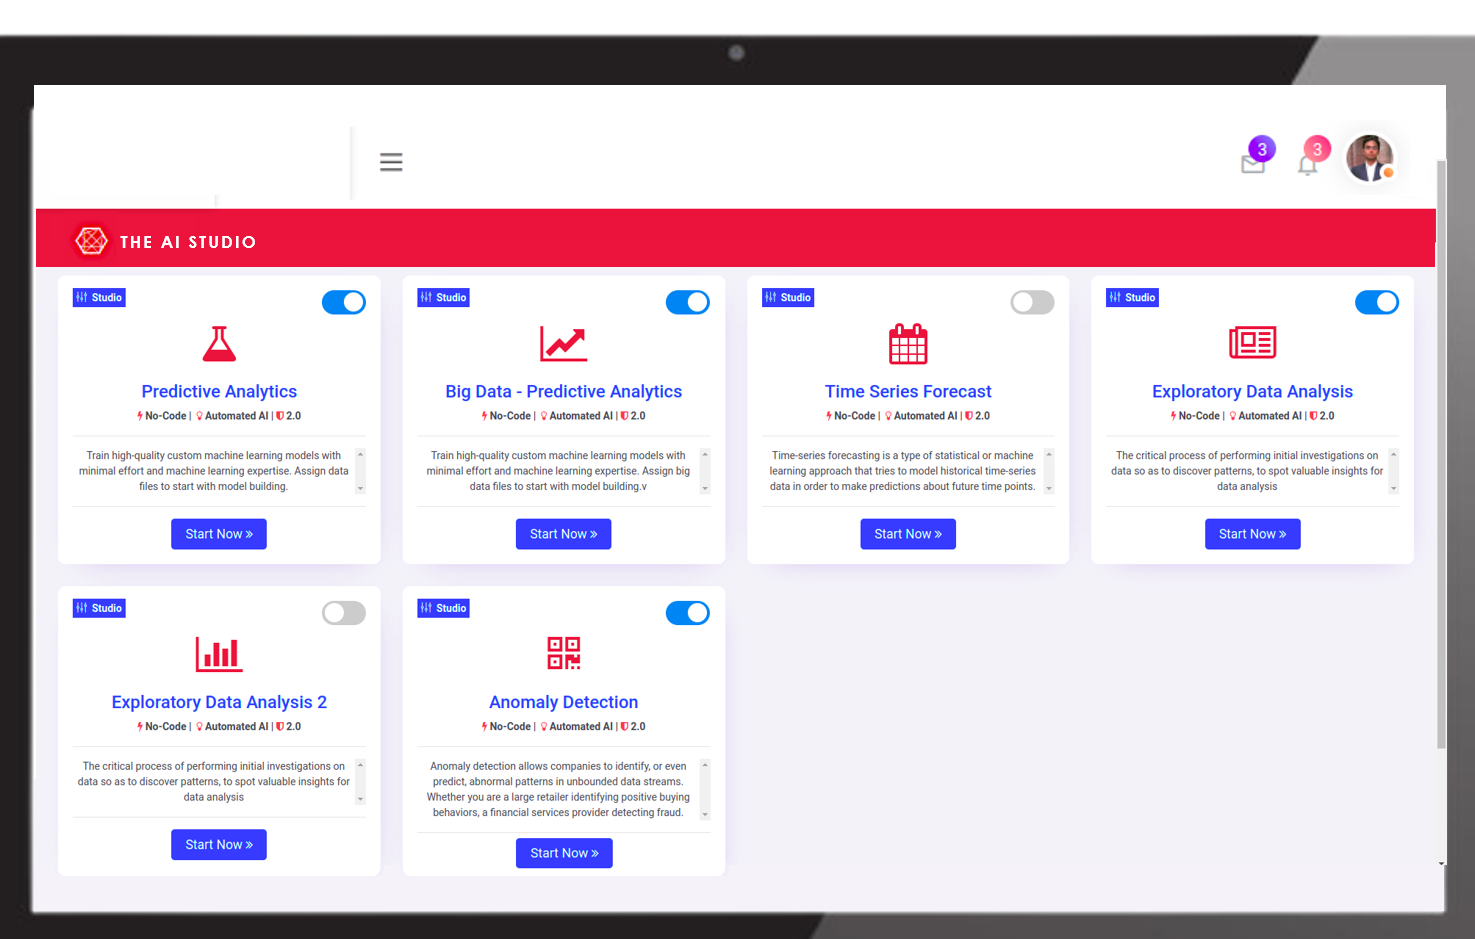Click 'THE AI STUDIO' header text
The height and width of the screenshot is (939, 1475).
click(x=188, y=242)
